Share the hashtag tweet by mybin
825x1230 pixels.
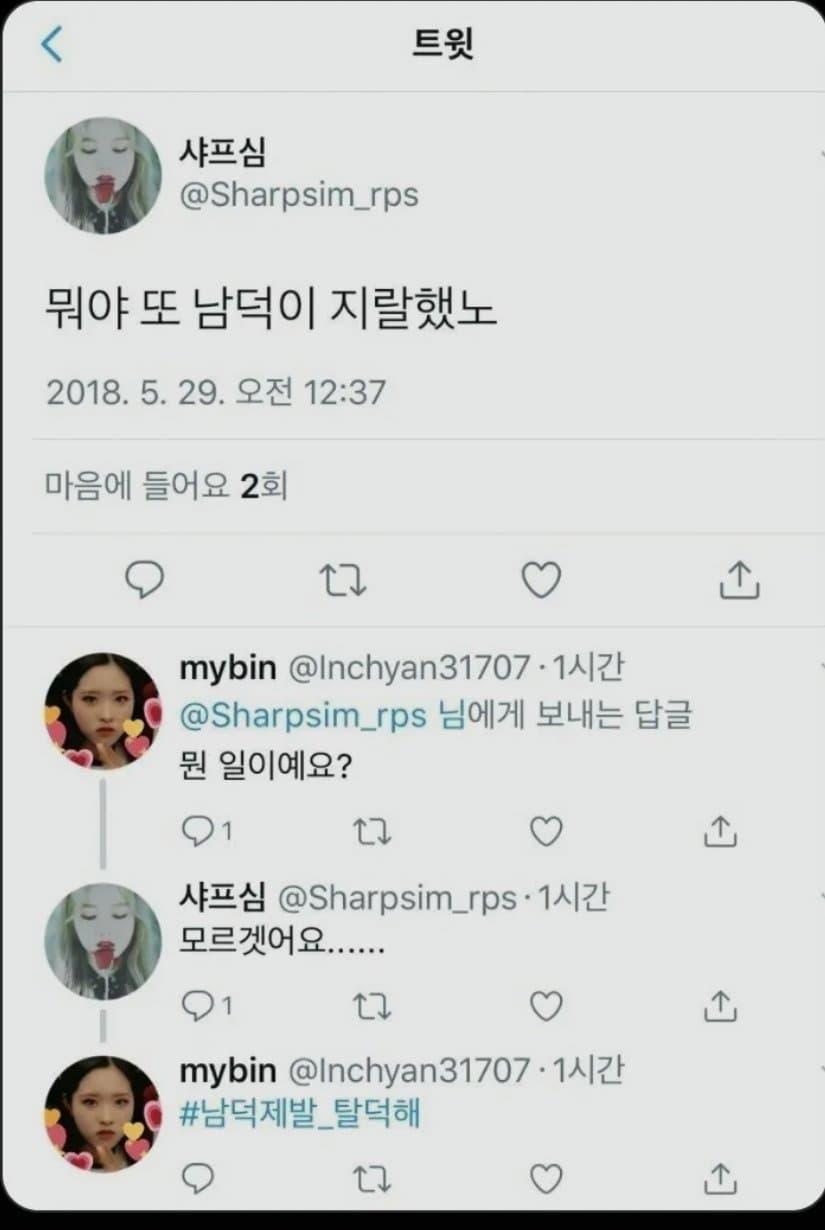[x=720, y=1179]
